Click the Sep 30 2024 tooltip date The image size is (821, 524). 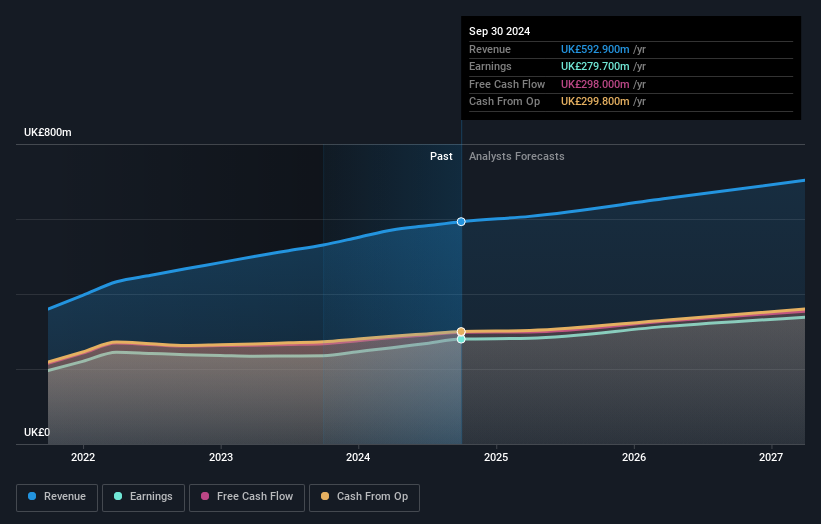[500, 31]
